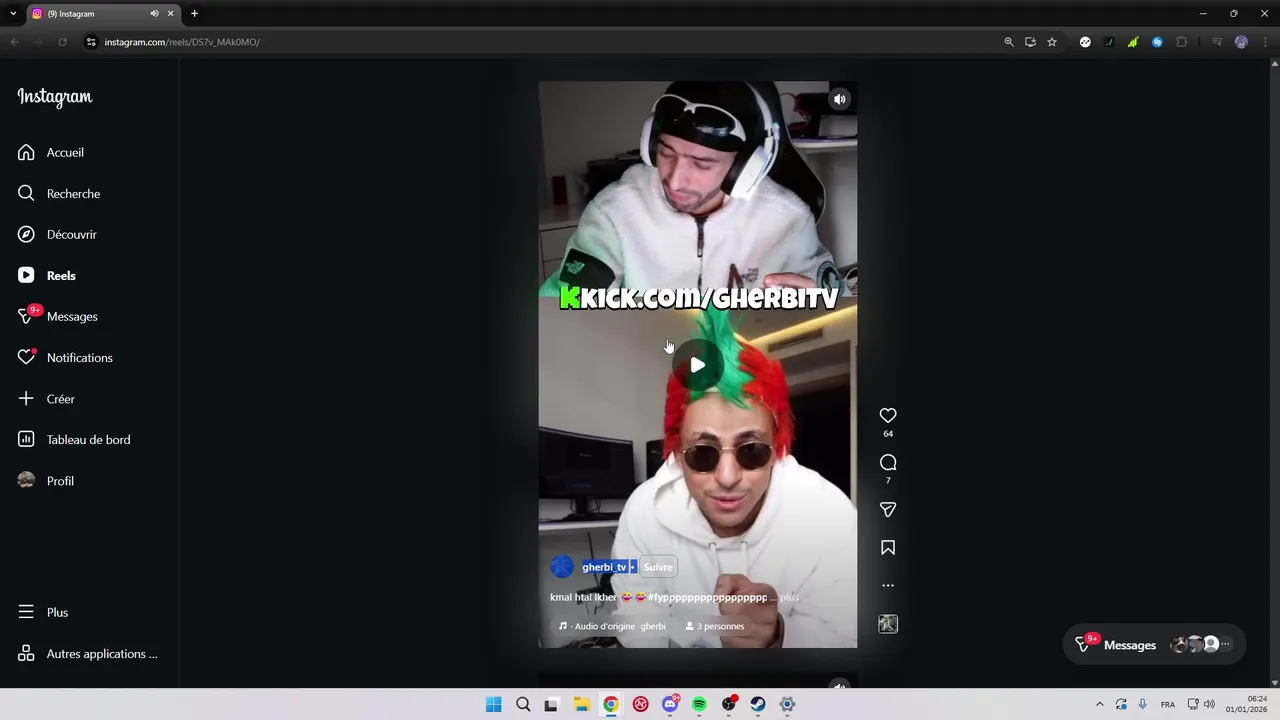
Task: Open Autres applications menu
Action: [88, 653]
